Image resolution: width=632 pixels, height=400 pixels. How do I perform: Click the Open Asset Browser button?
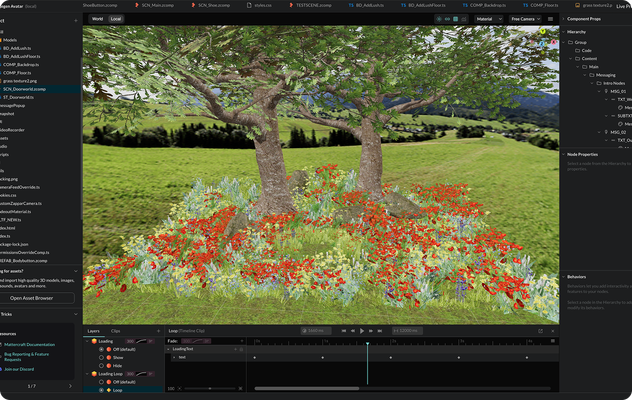click(31, 298)
